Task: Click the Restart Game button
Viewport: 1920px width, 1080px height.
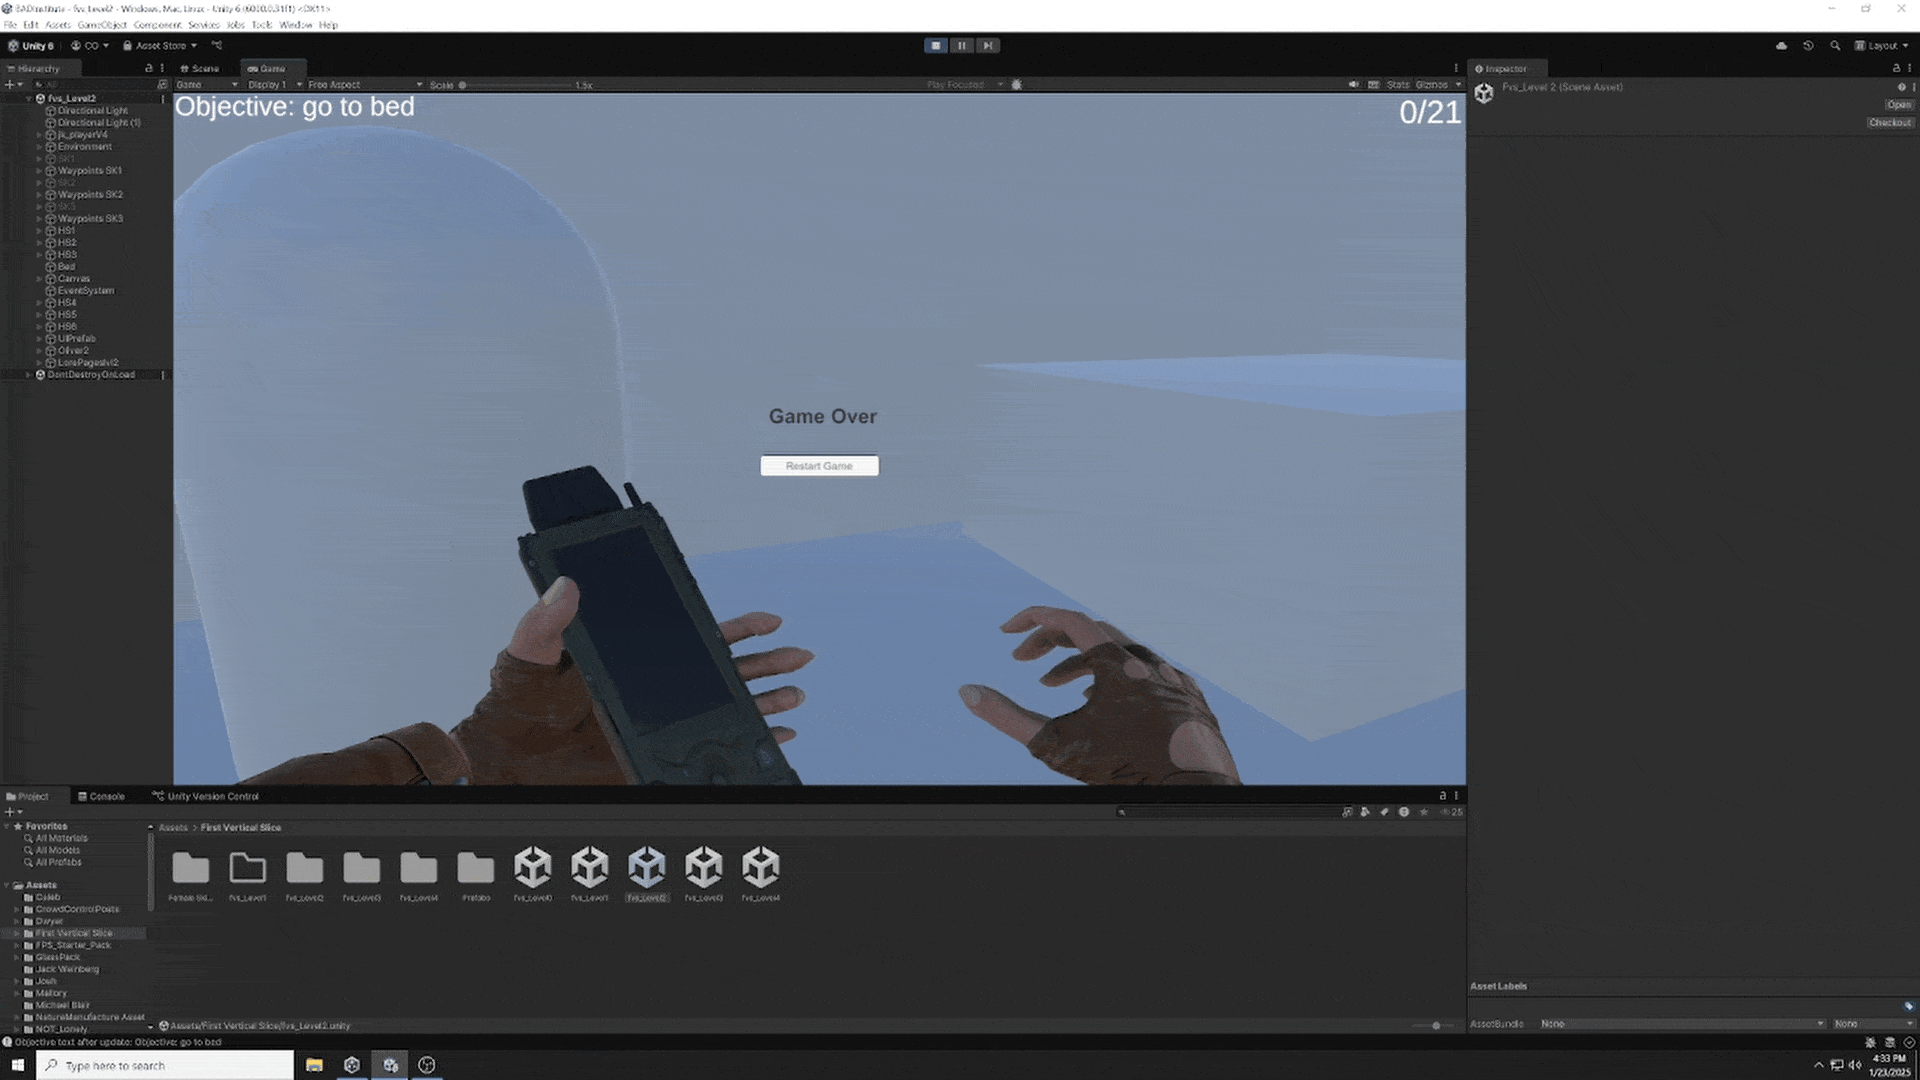Action: click(x=819, y=466)
